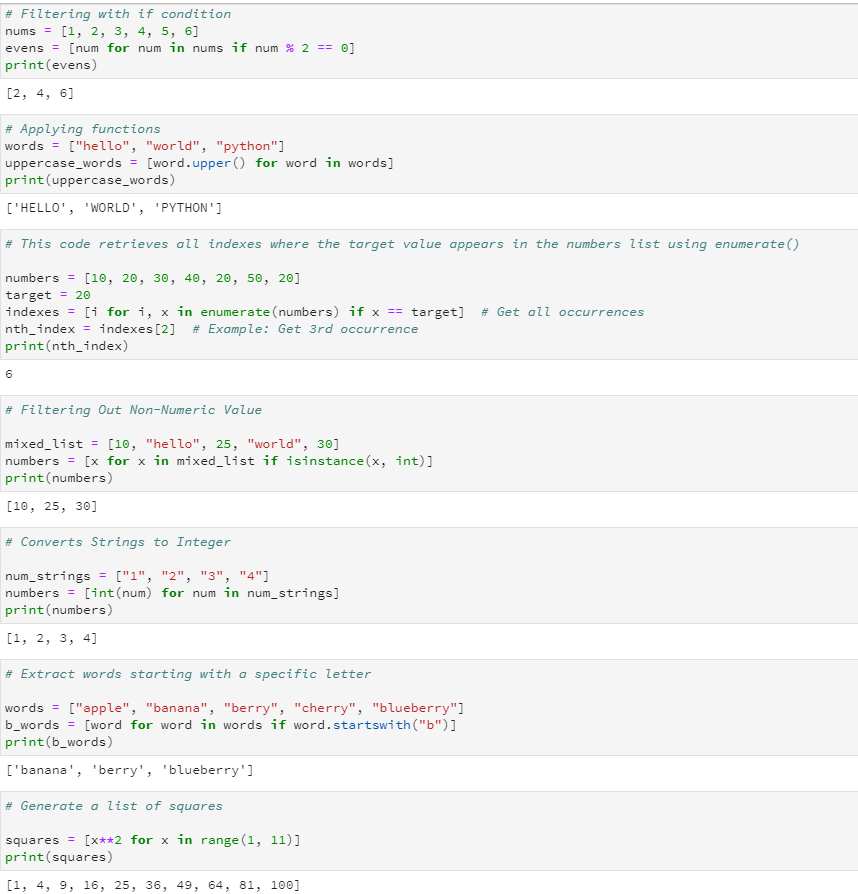Click the [10, 25, 30] output

[52, 506]
